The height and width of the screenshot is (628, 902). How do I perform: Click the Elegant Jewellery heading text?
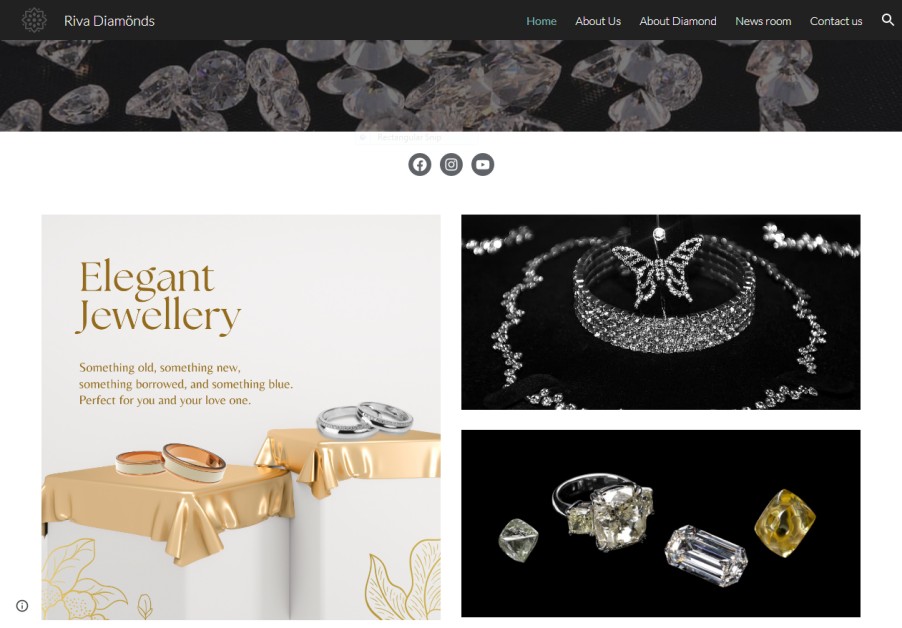click(x=158, y=296)
